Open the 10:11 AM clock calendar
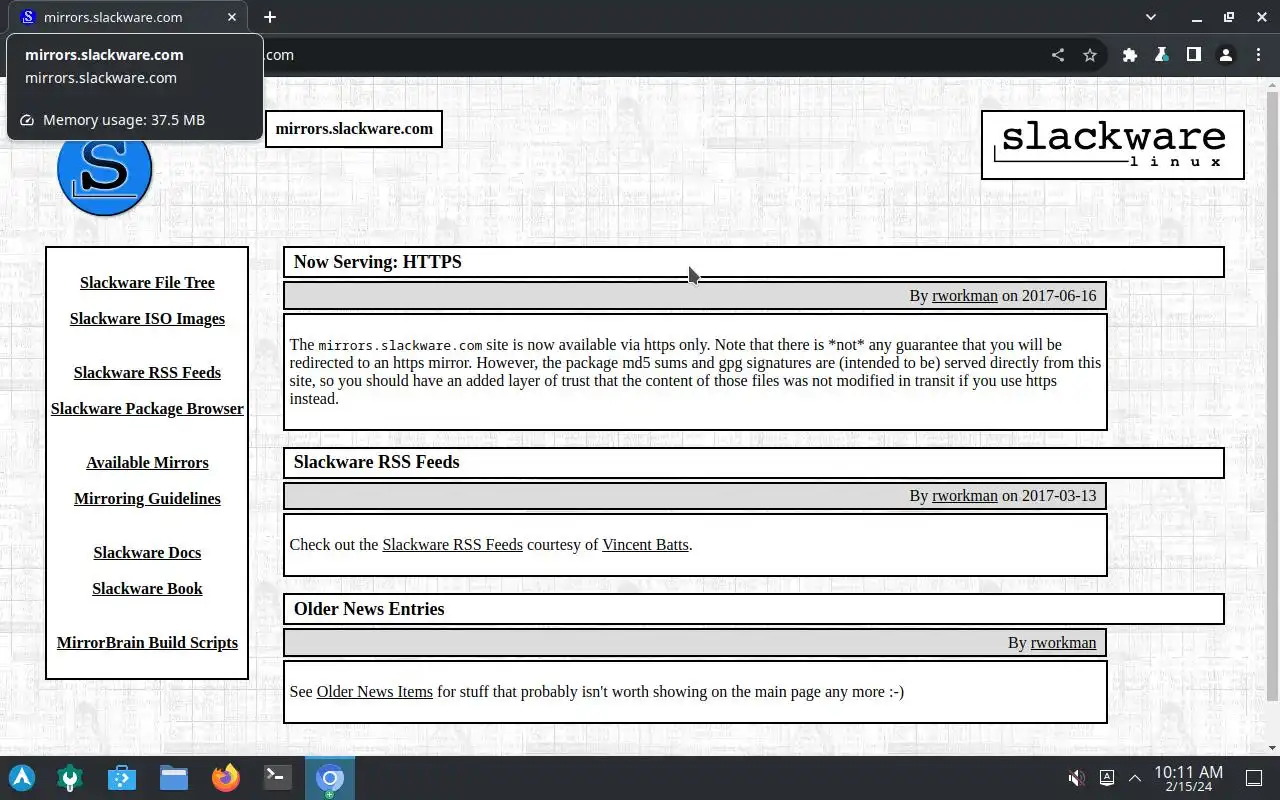The height and width of the screenshot is (800, 1280). [x=1188, y=778]
